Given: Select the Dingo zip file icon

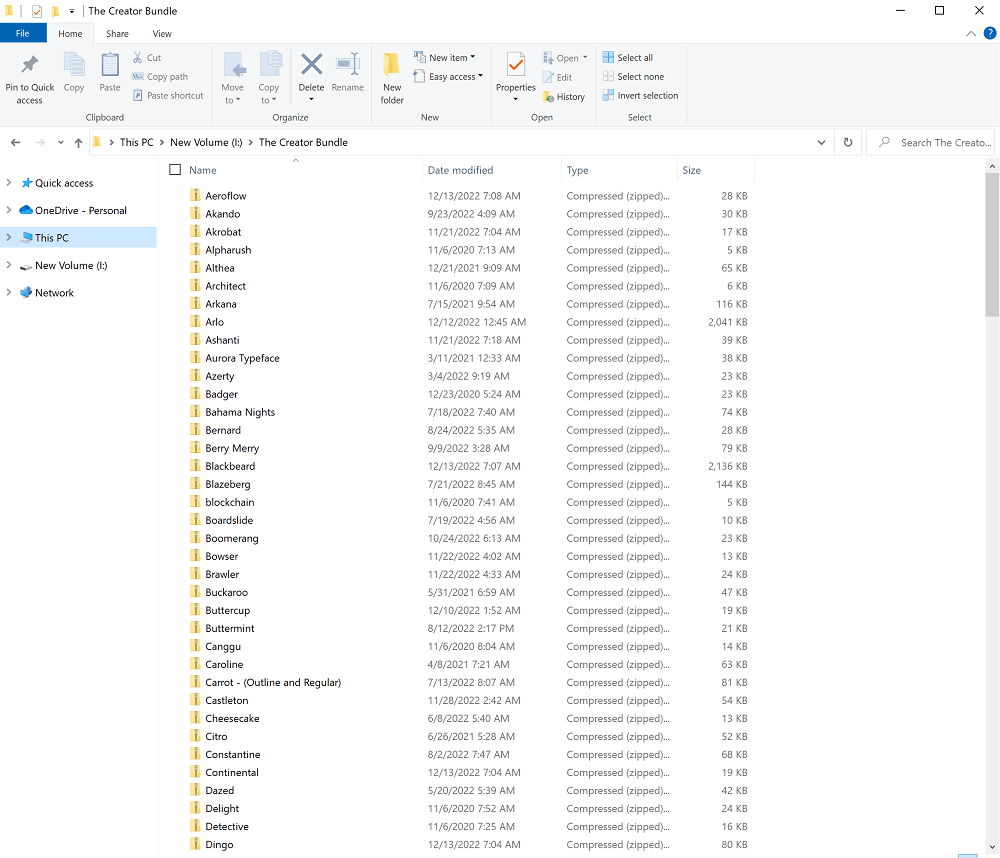Looking at the screenshot, I should 195,844.
